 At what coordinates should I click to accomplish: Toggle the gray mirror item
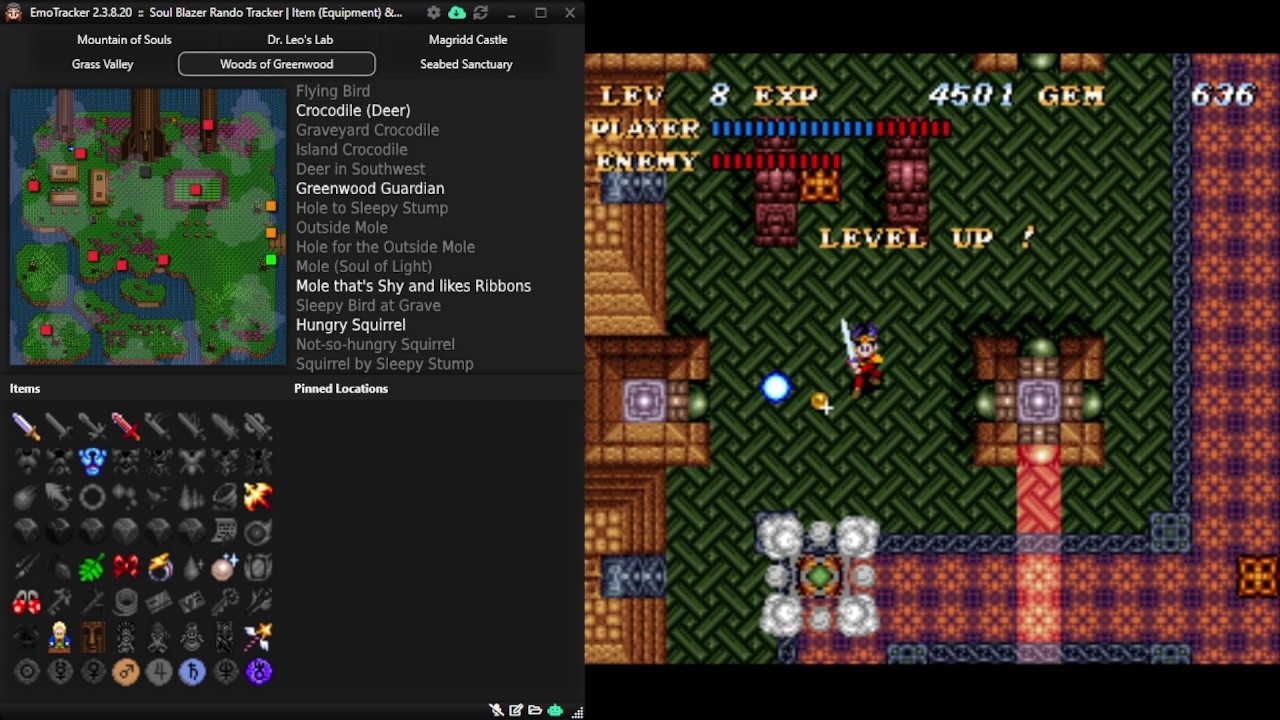pyautogui.click(x=257, y=567)
